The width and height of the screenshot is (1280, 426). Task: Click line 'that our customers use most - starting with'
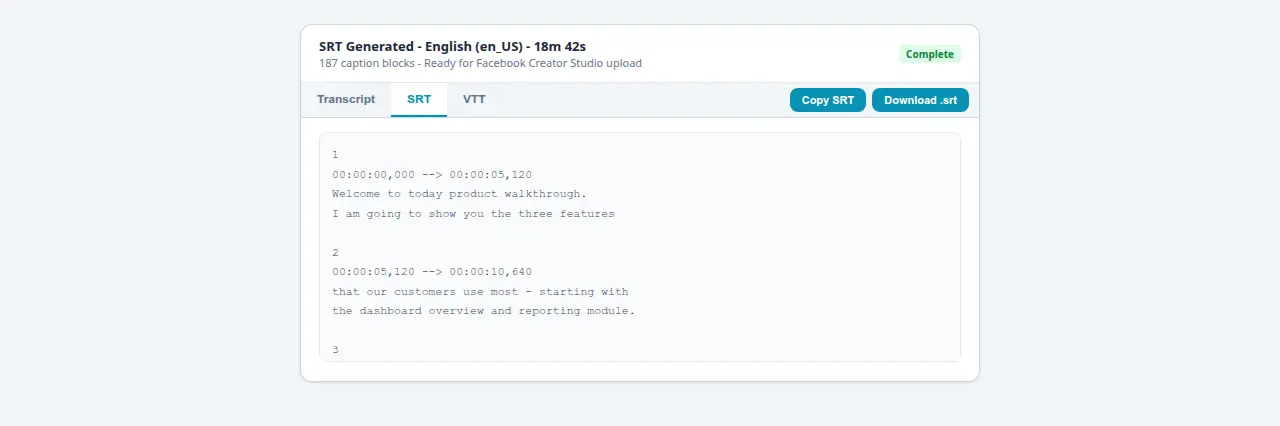click(x=480, y=292)
